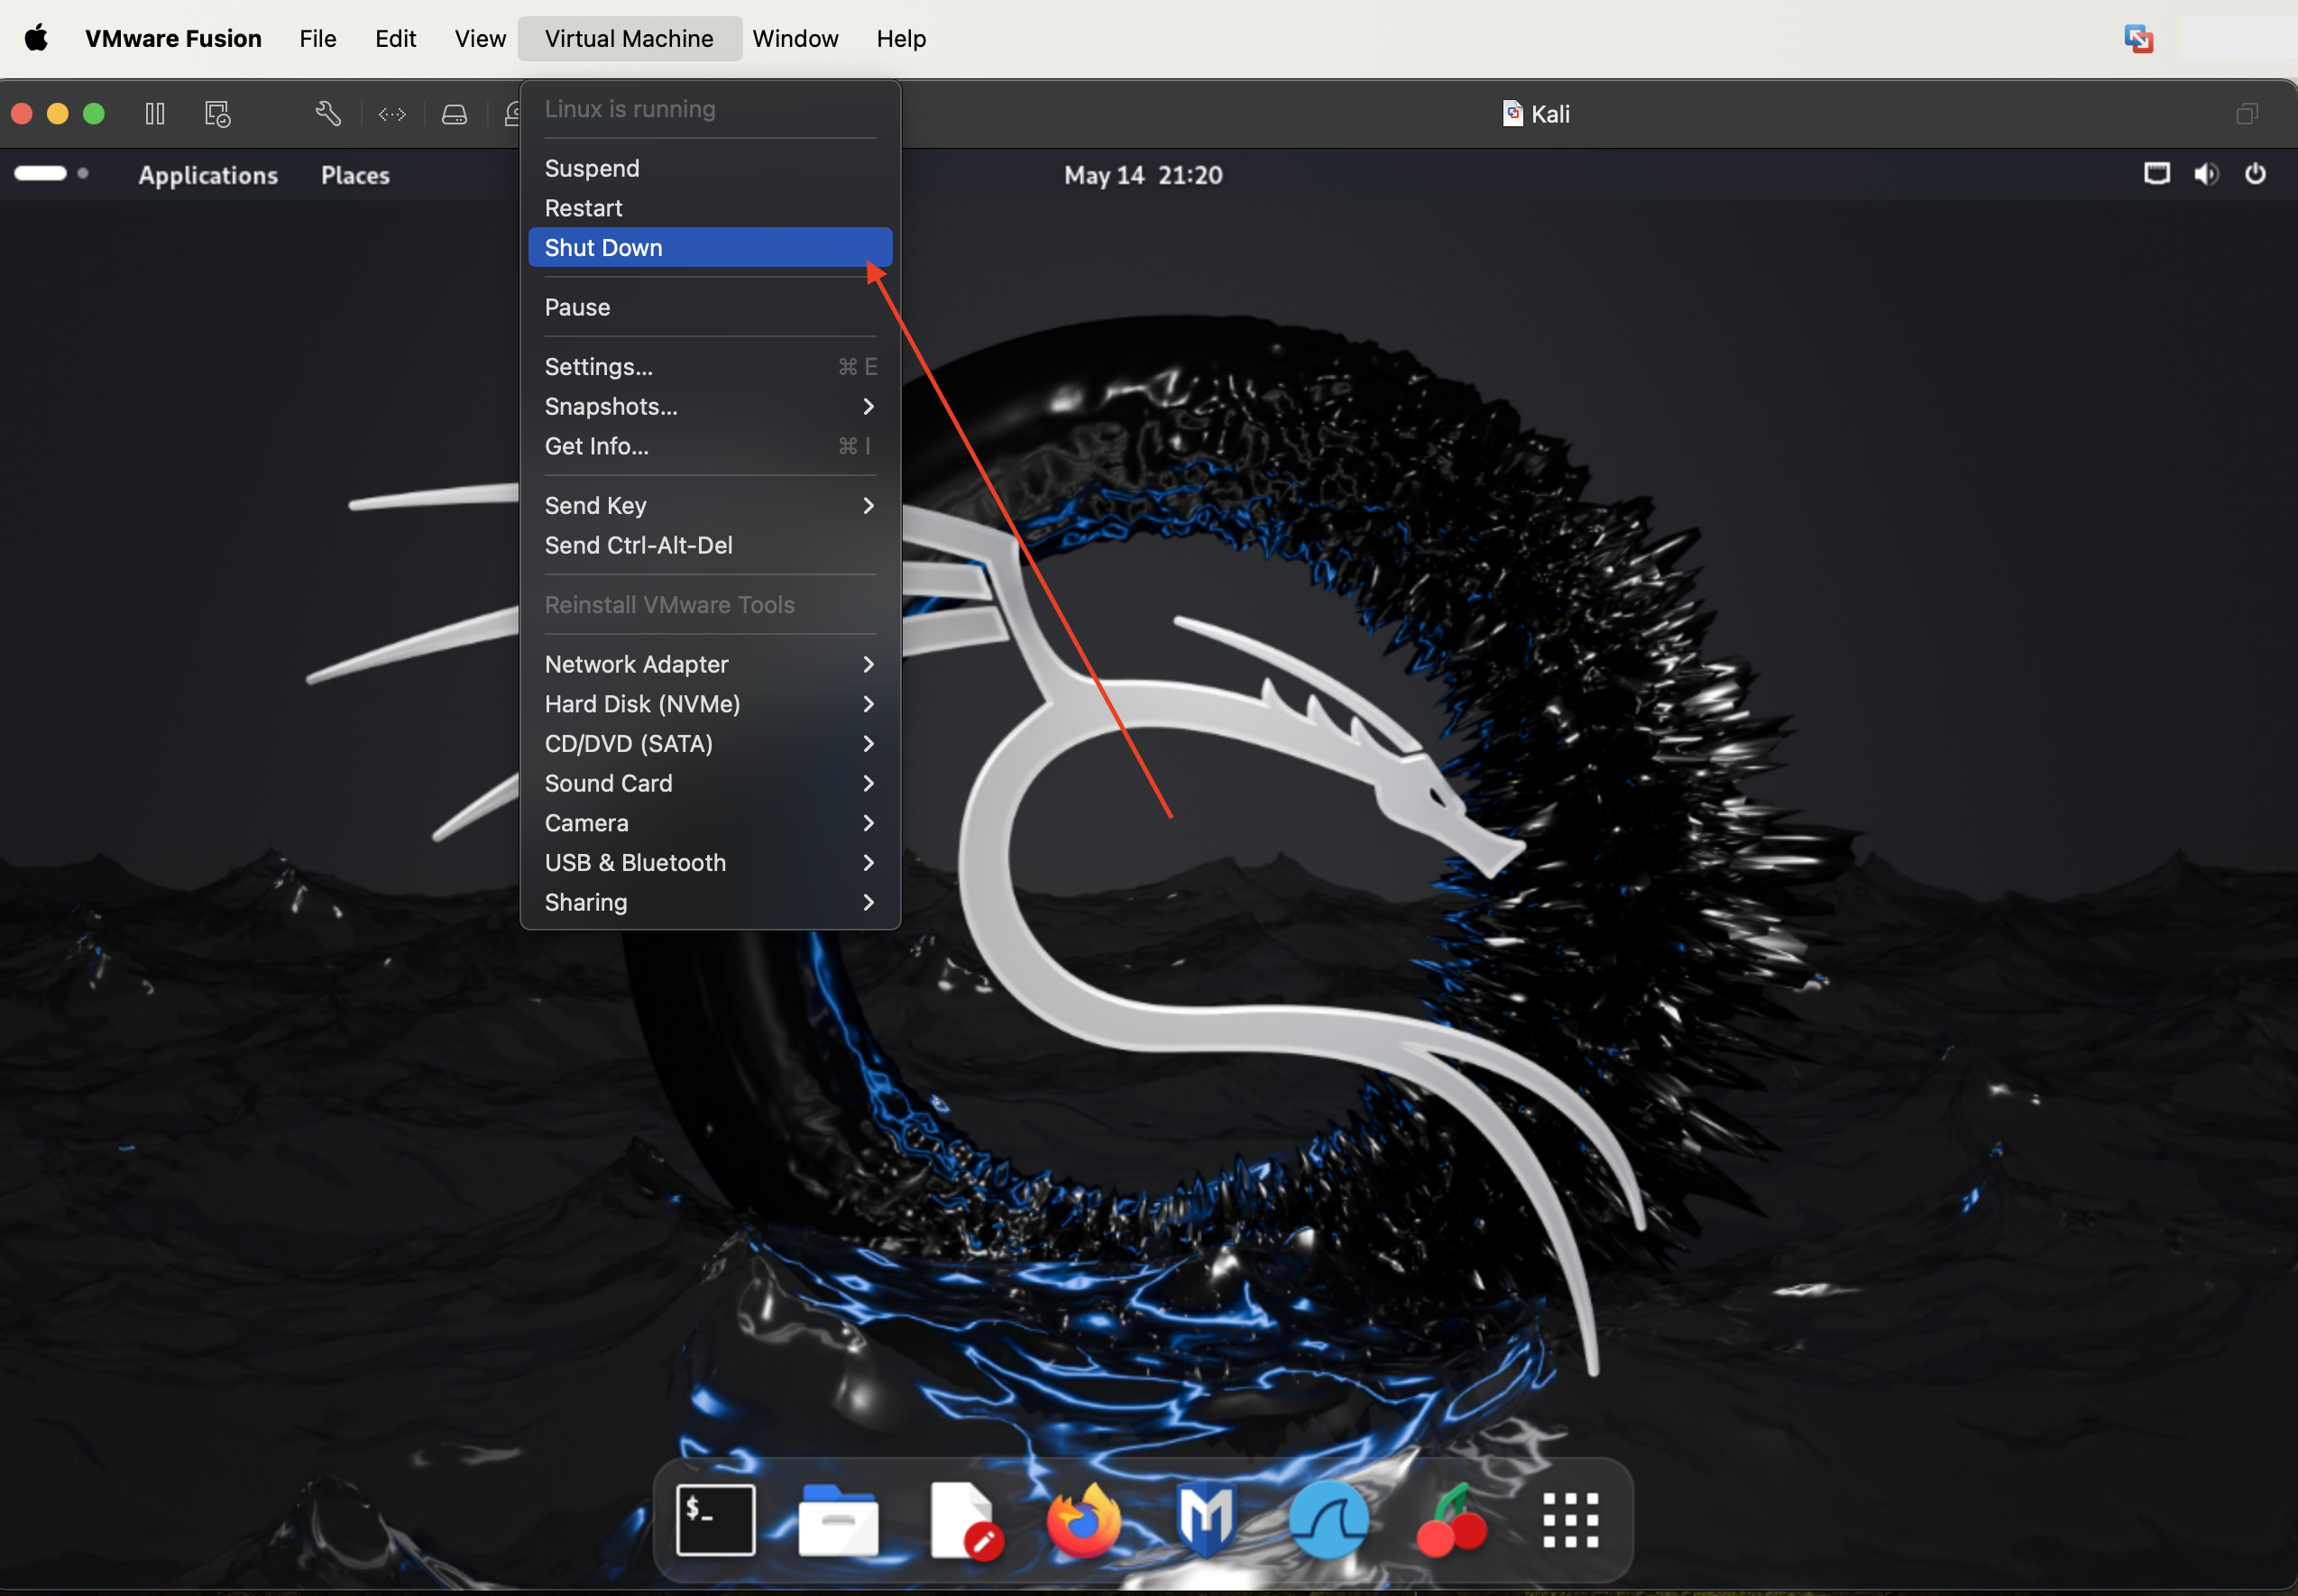Open the snapshot manager toolbar icon
Image resolution: width=2298 pixels, height=1596 pixels.
pyautogui.click(x=217, y=114)
